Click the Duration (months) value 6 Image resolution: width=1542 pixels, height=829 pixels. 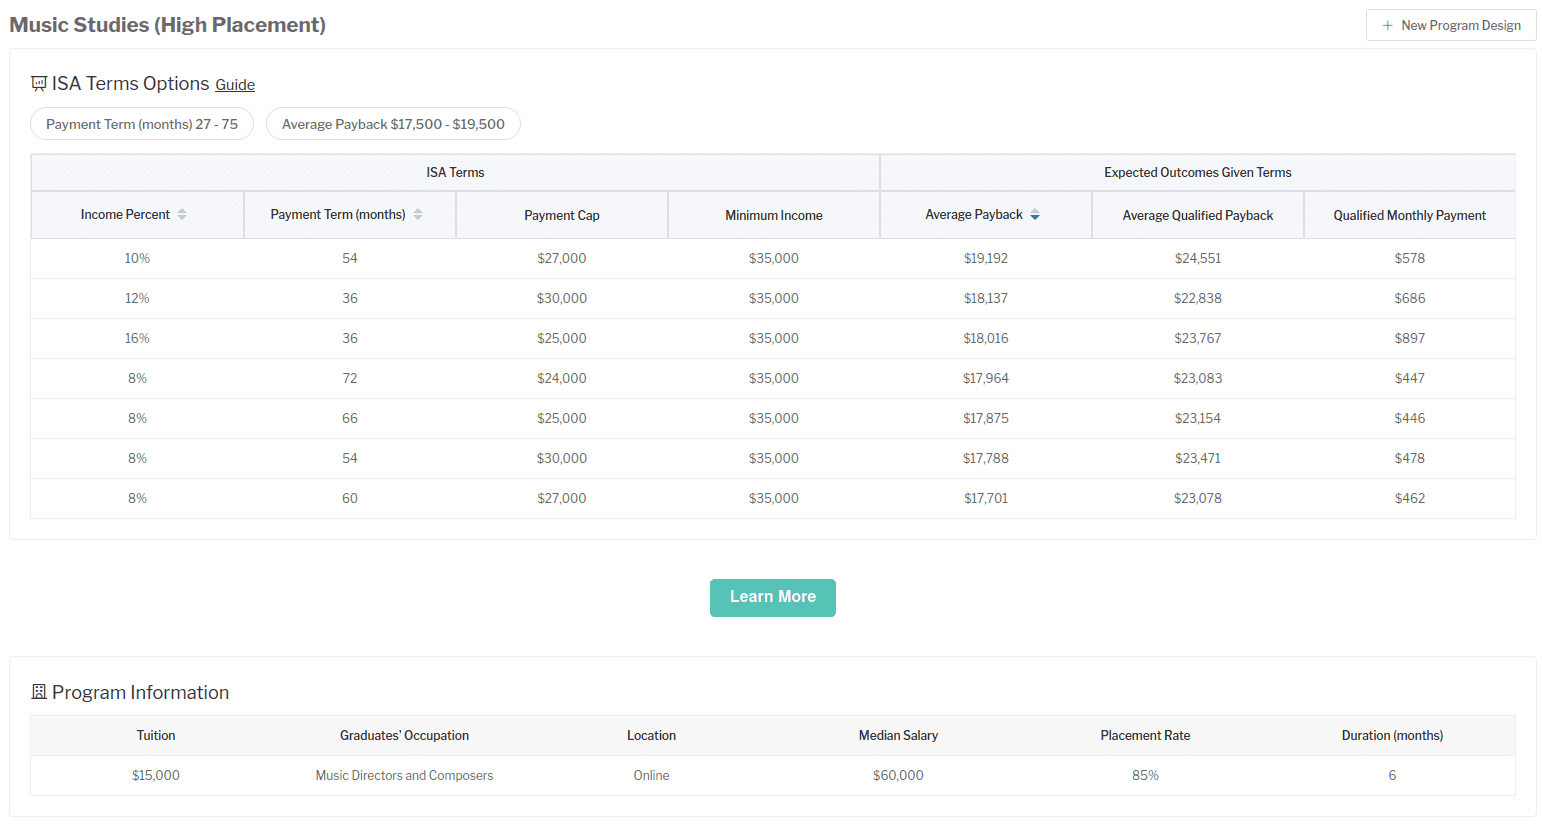[1392, 775]
